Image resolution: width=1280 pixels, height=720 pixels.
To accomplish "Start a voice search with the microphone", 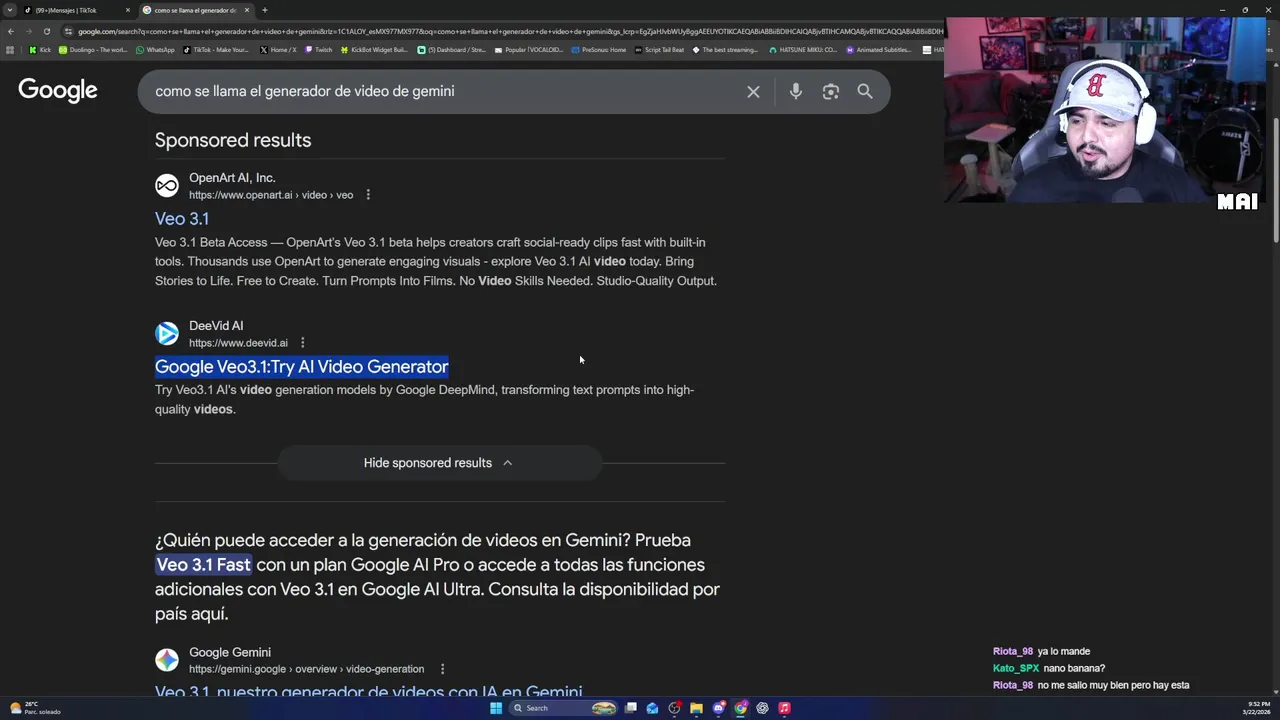I will pos(795,92).
